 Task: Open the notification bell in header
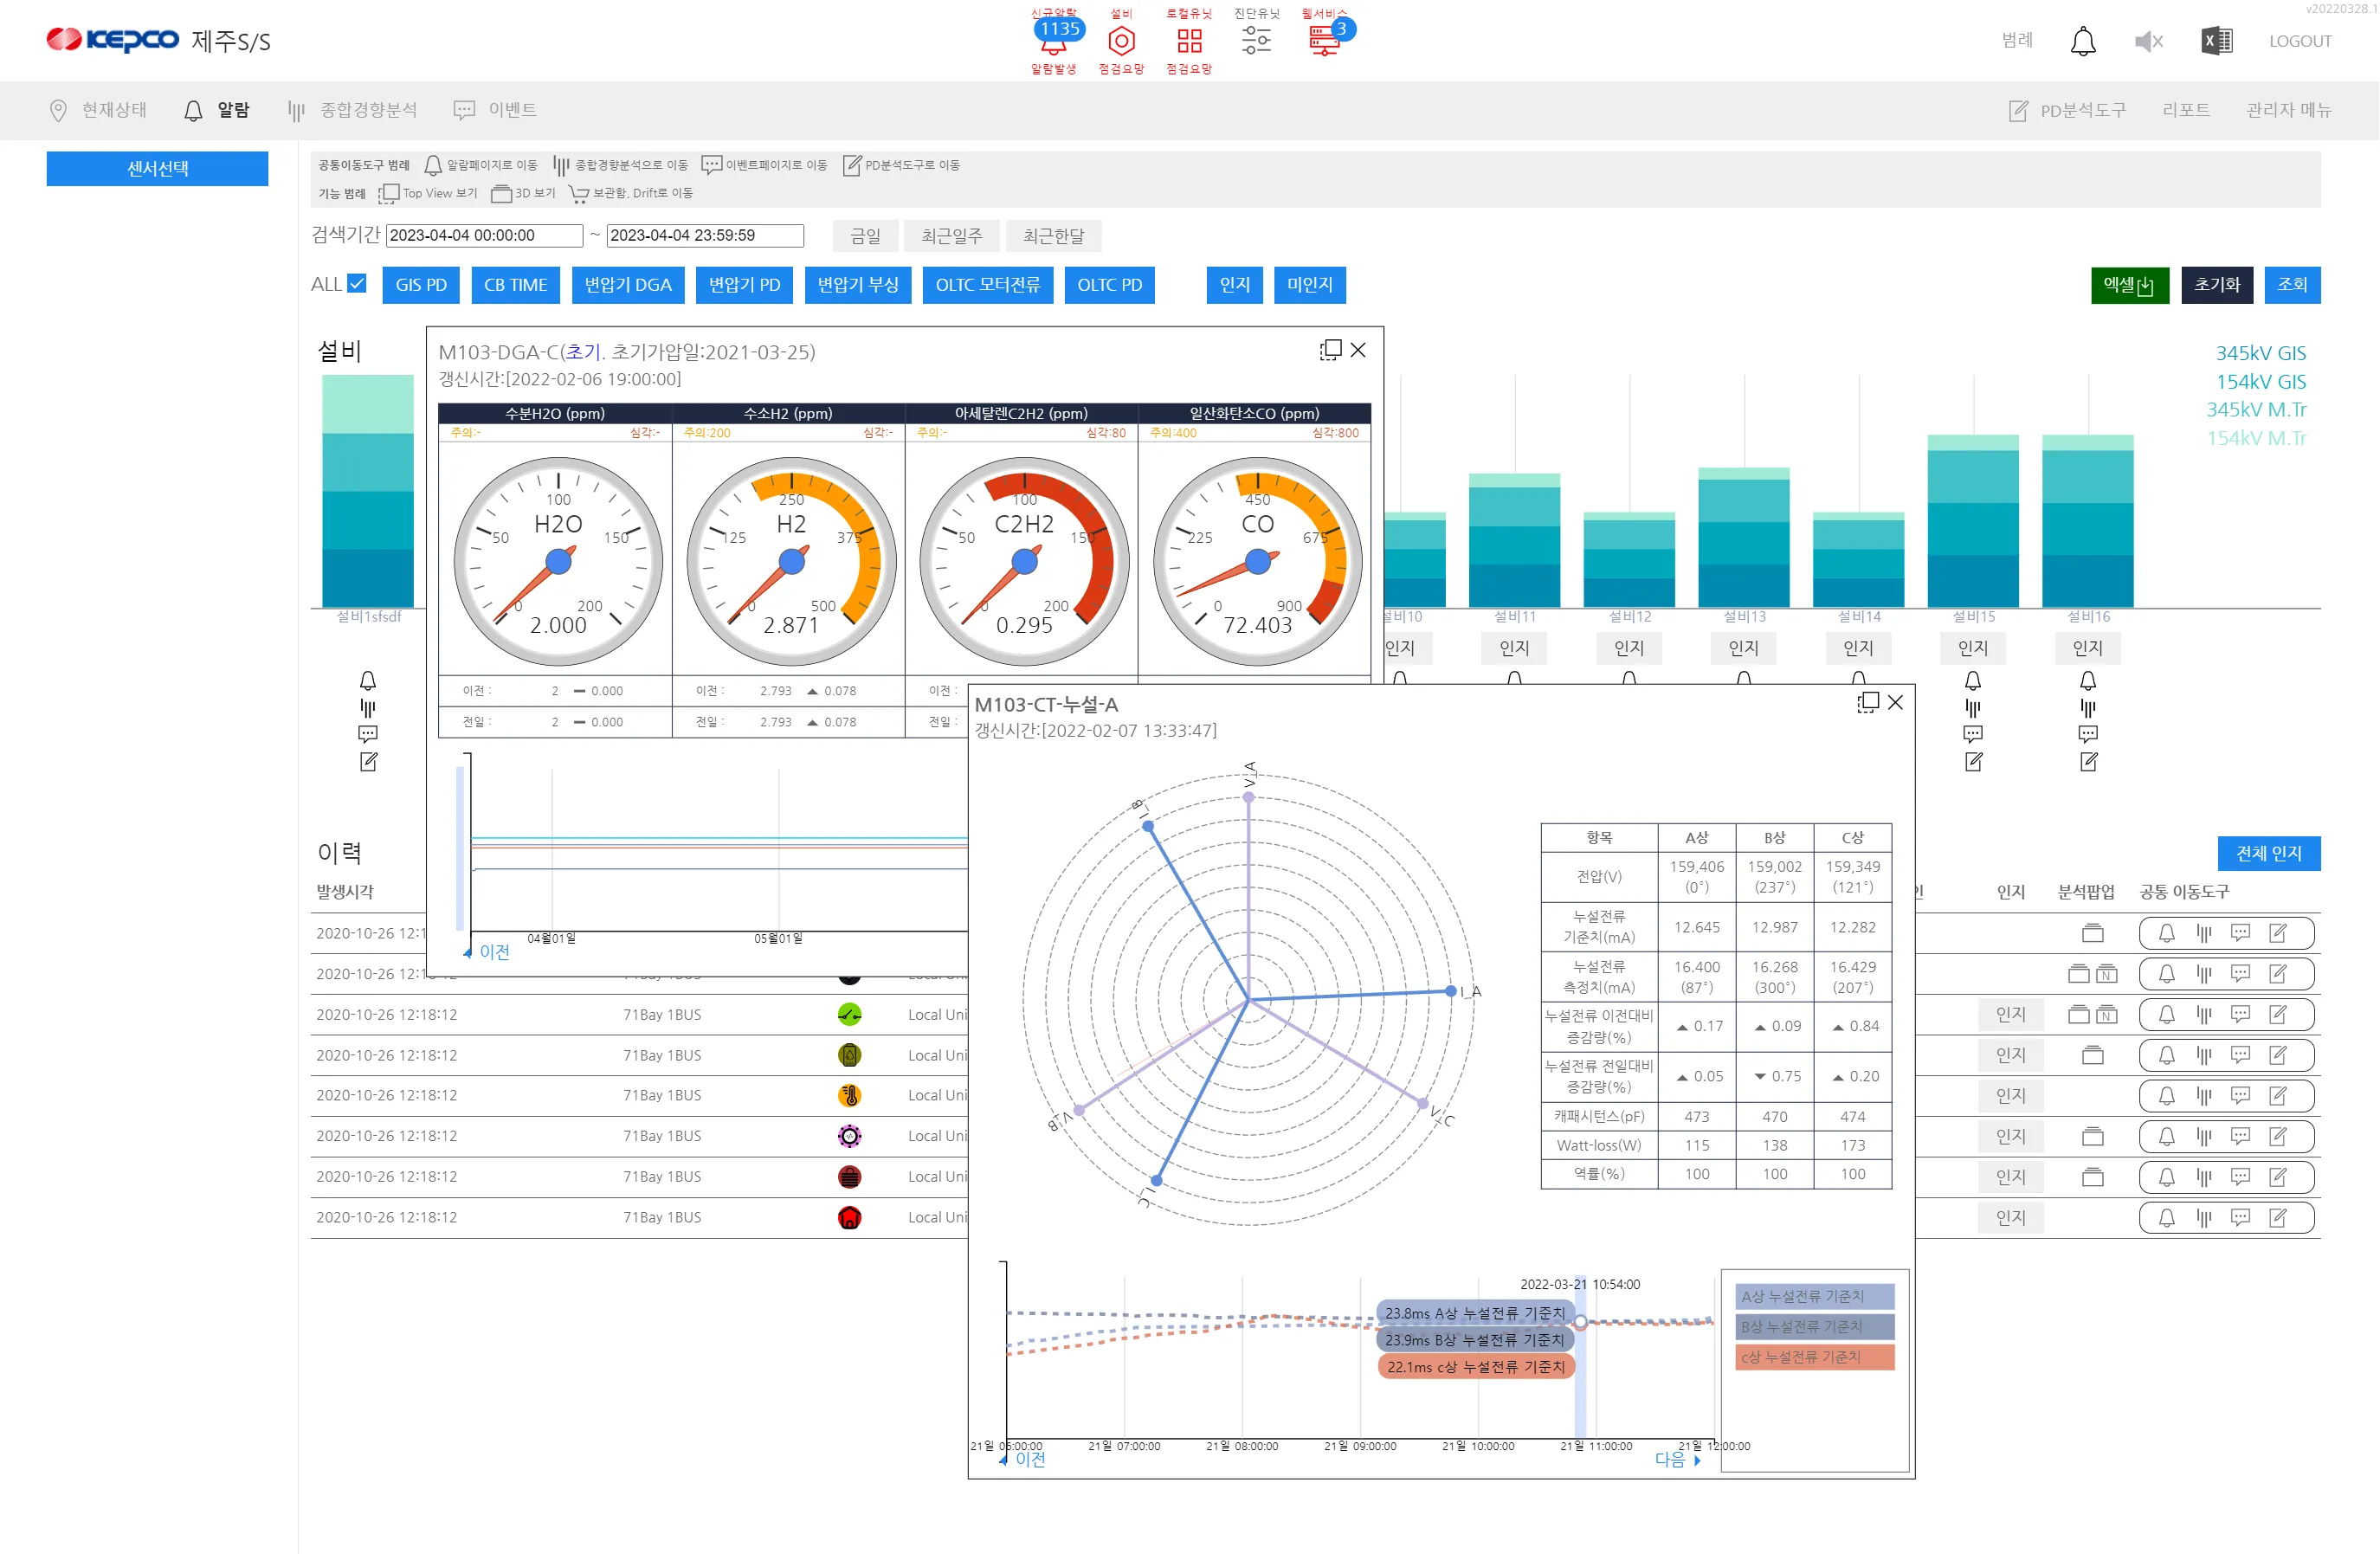2082,41
